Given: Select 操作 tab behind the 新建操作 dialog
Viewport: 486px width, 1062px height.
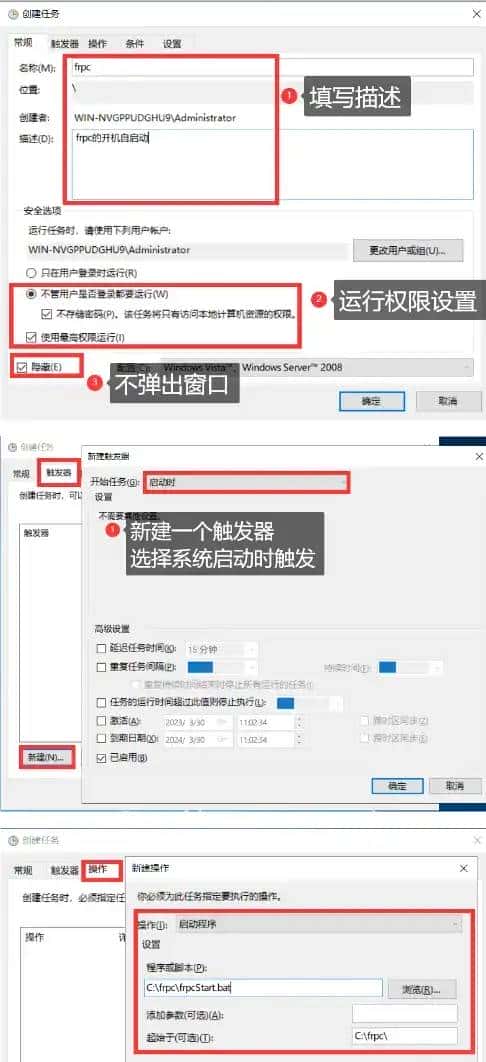Looking at the screenshot, I should click(98, 870).
